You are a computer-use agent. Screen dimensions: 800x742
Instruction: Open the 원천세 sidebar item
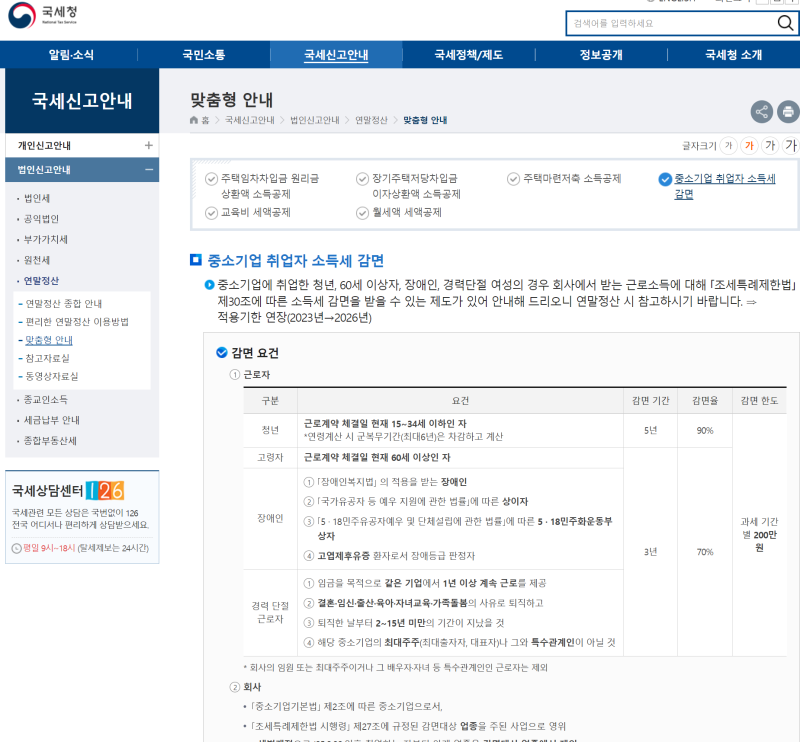37,260
